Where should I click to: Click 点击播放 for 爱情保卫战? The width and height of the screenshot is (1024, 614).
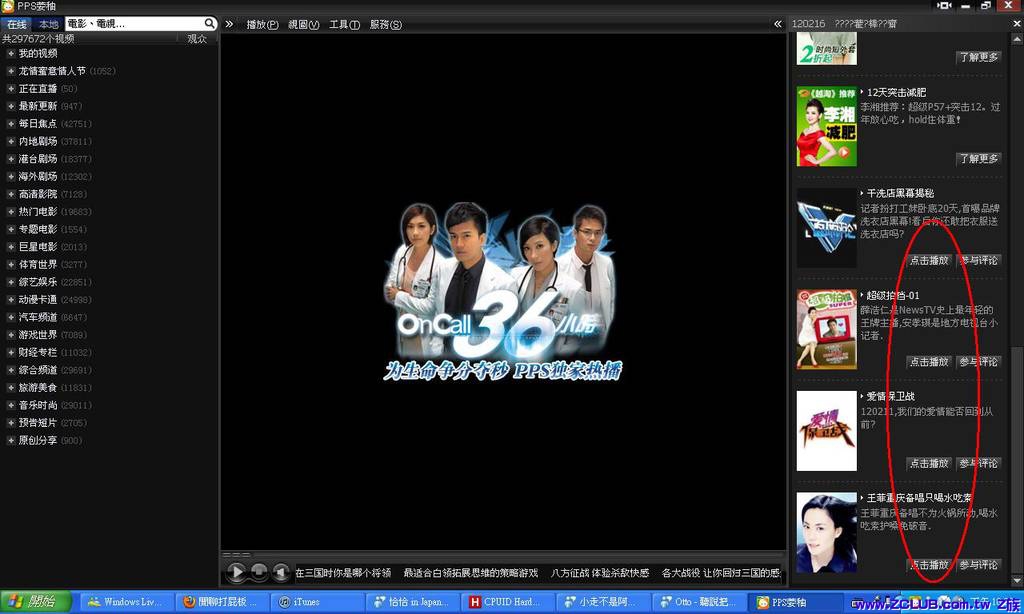click(928, 464)
